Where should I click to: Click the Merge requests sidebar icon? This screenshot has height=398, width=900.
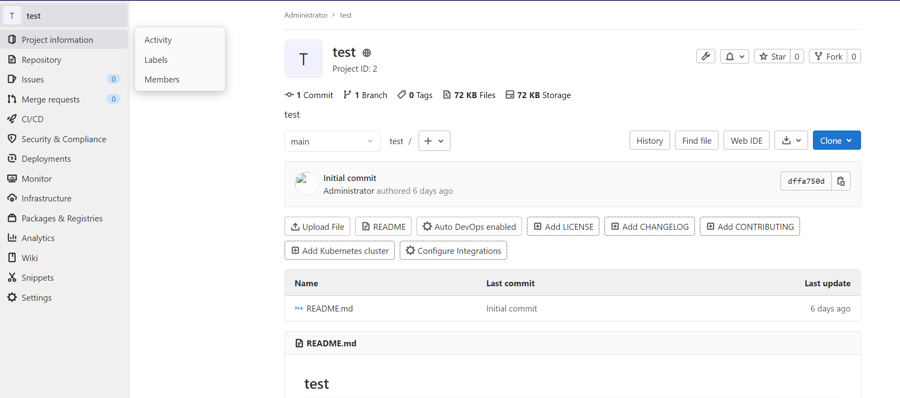coord(11,99)
